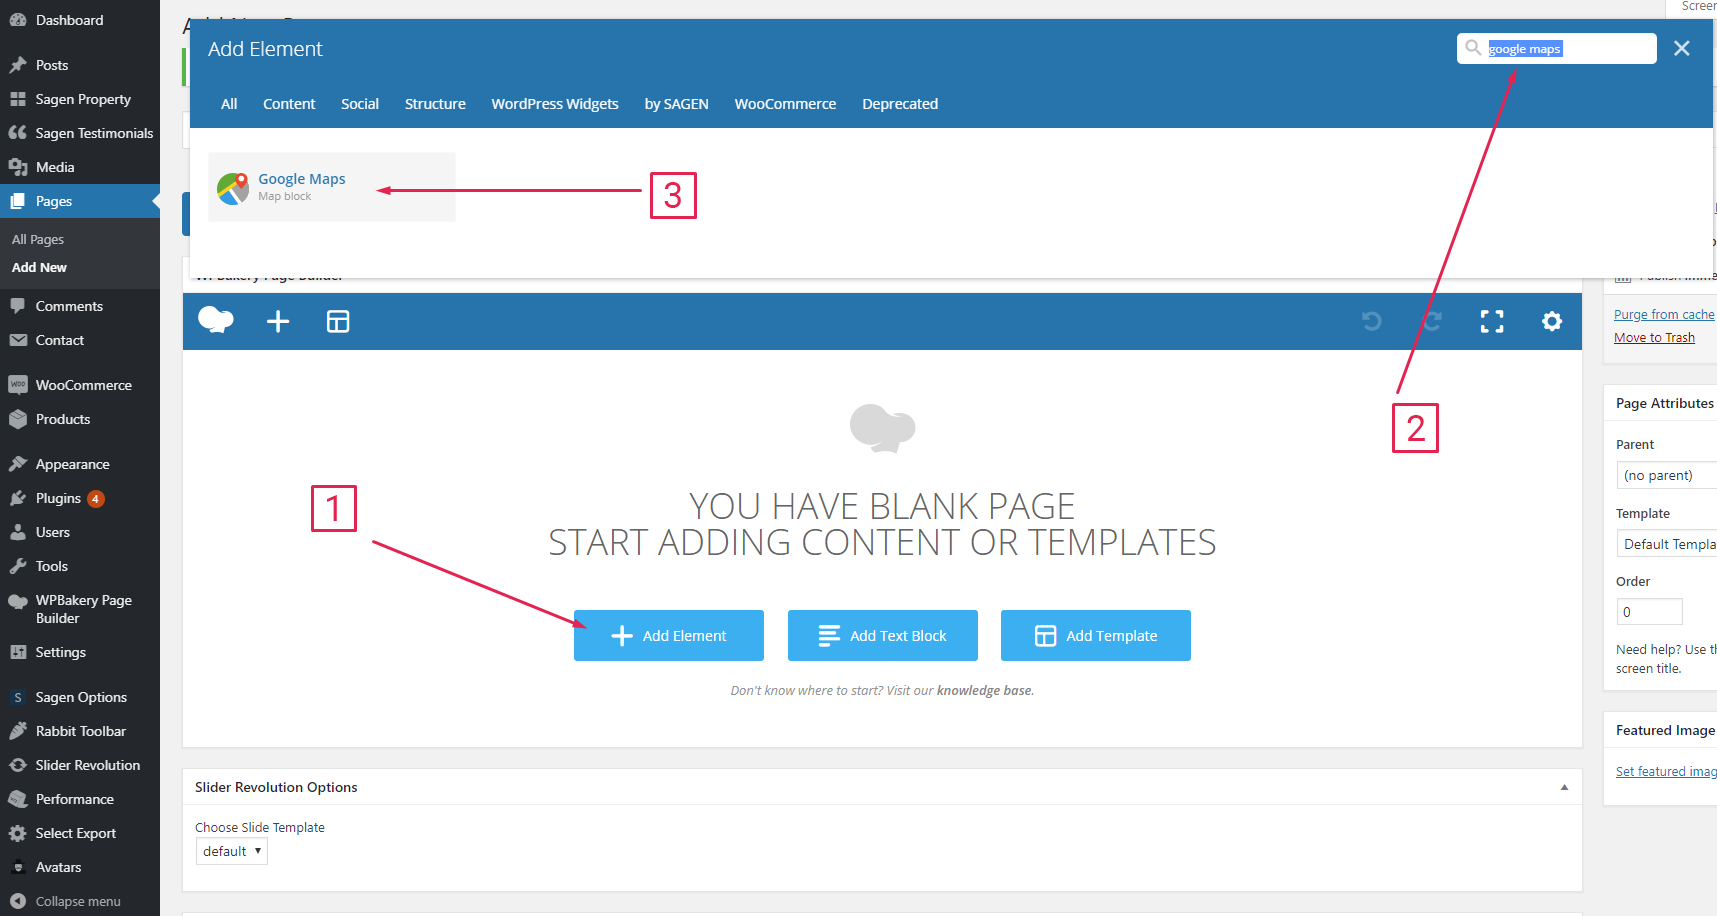Click the Add Template button
1717x916 pixels.
coord(1095,636)
